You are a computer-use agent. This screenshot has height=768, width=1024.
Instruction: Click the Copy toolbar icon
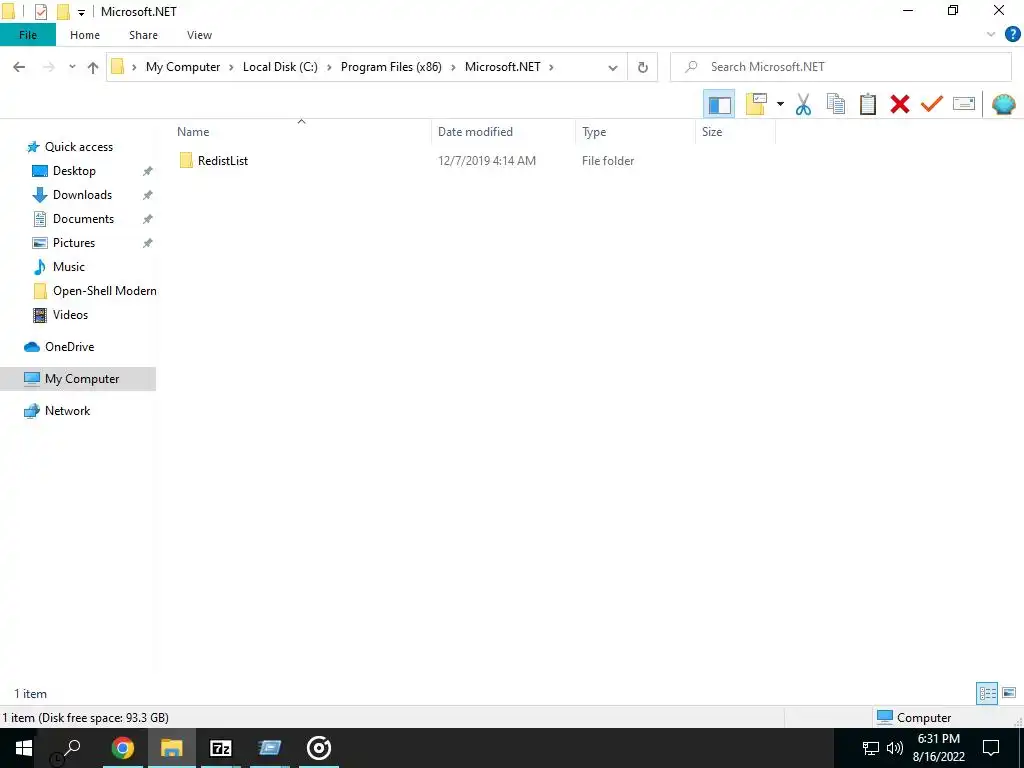[x=835, y=104]
